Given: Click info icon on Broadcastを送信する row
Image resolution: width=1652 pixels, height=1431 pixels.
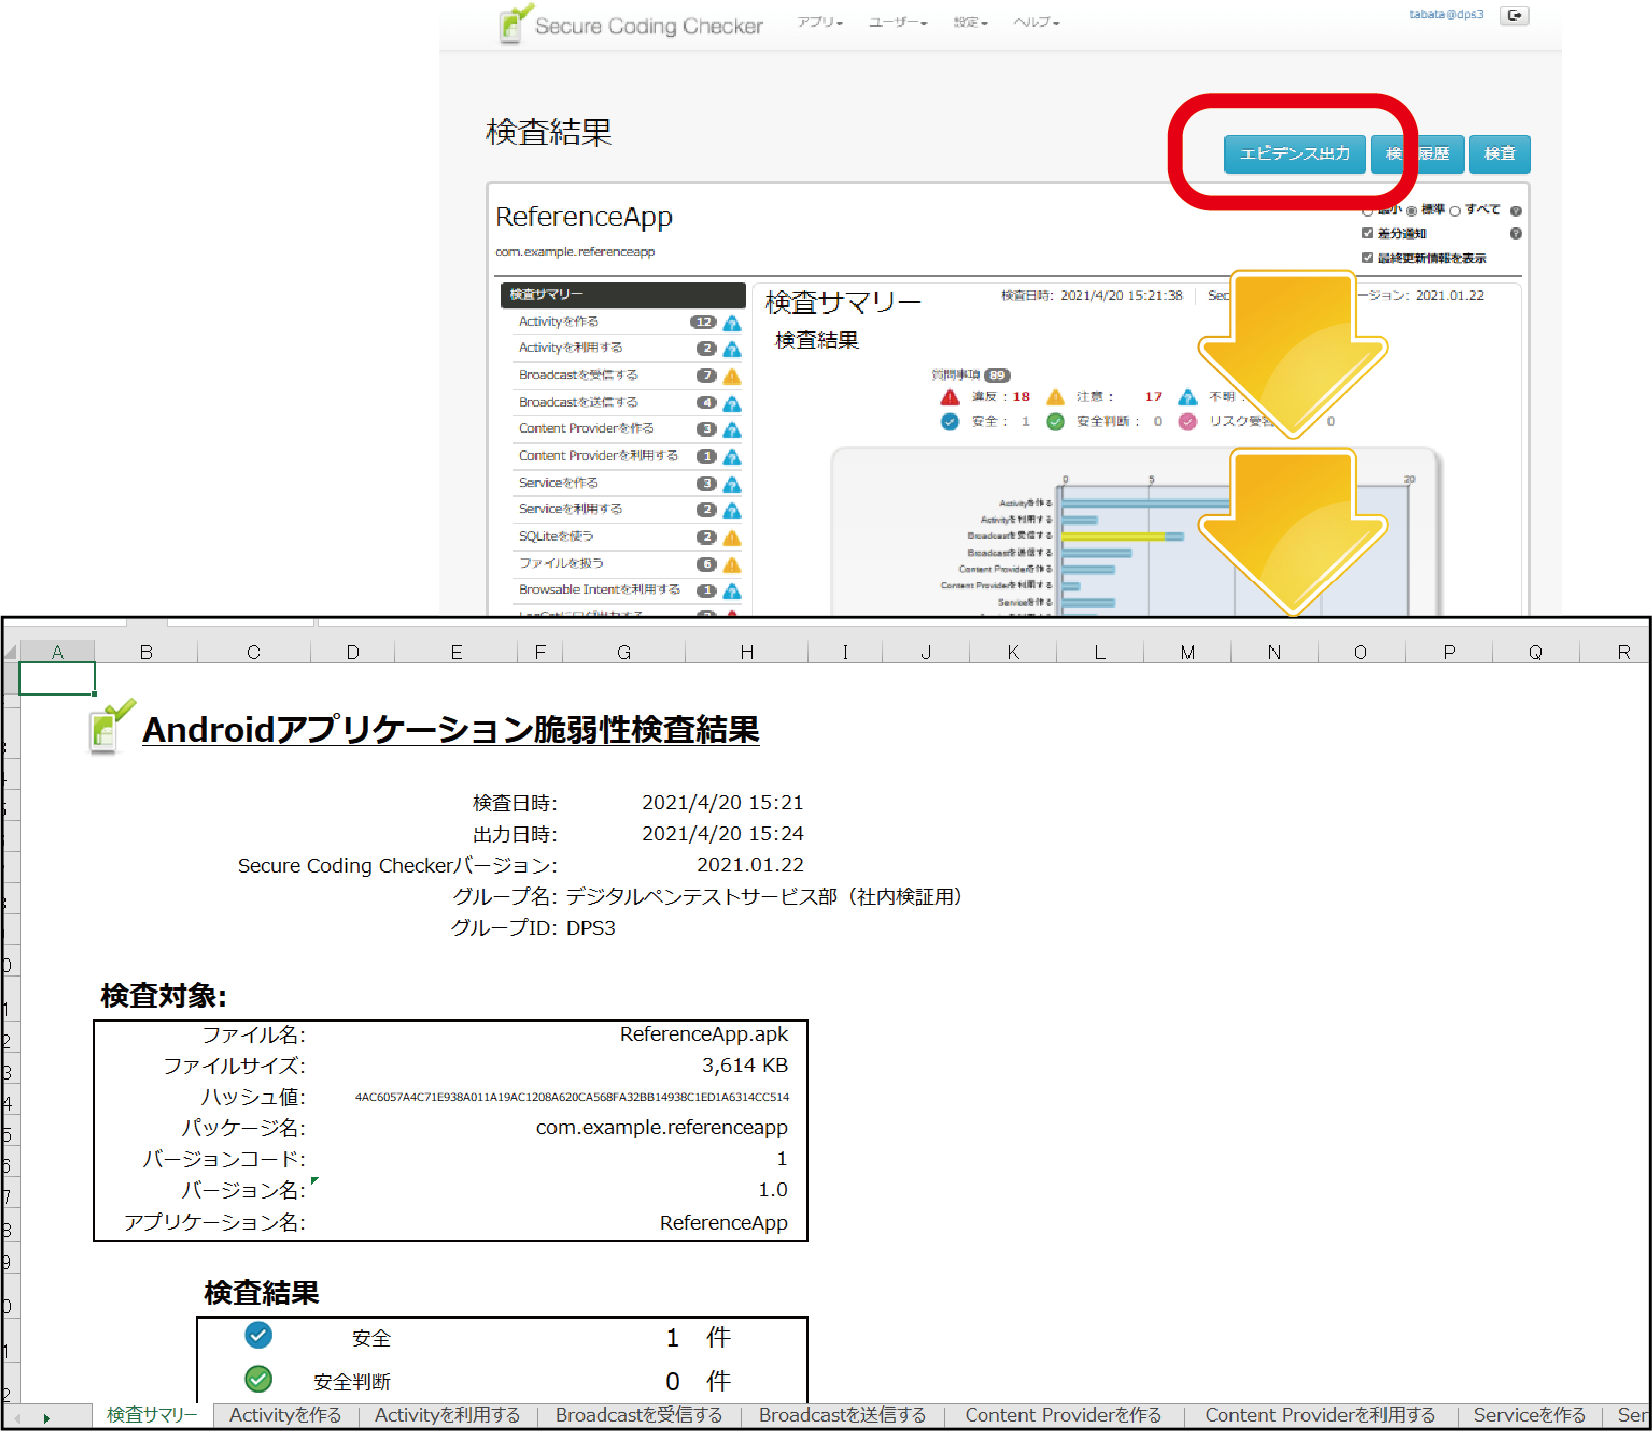Looking at the screenshot, I should (x=732, y=403).
